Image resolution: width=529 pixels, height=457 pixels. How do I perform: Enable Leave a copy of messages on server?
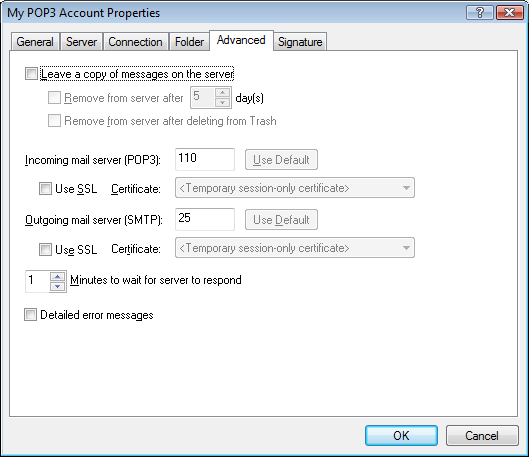point(31,74)
